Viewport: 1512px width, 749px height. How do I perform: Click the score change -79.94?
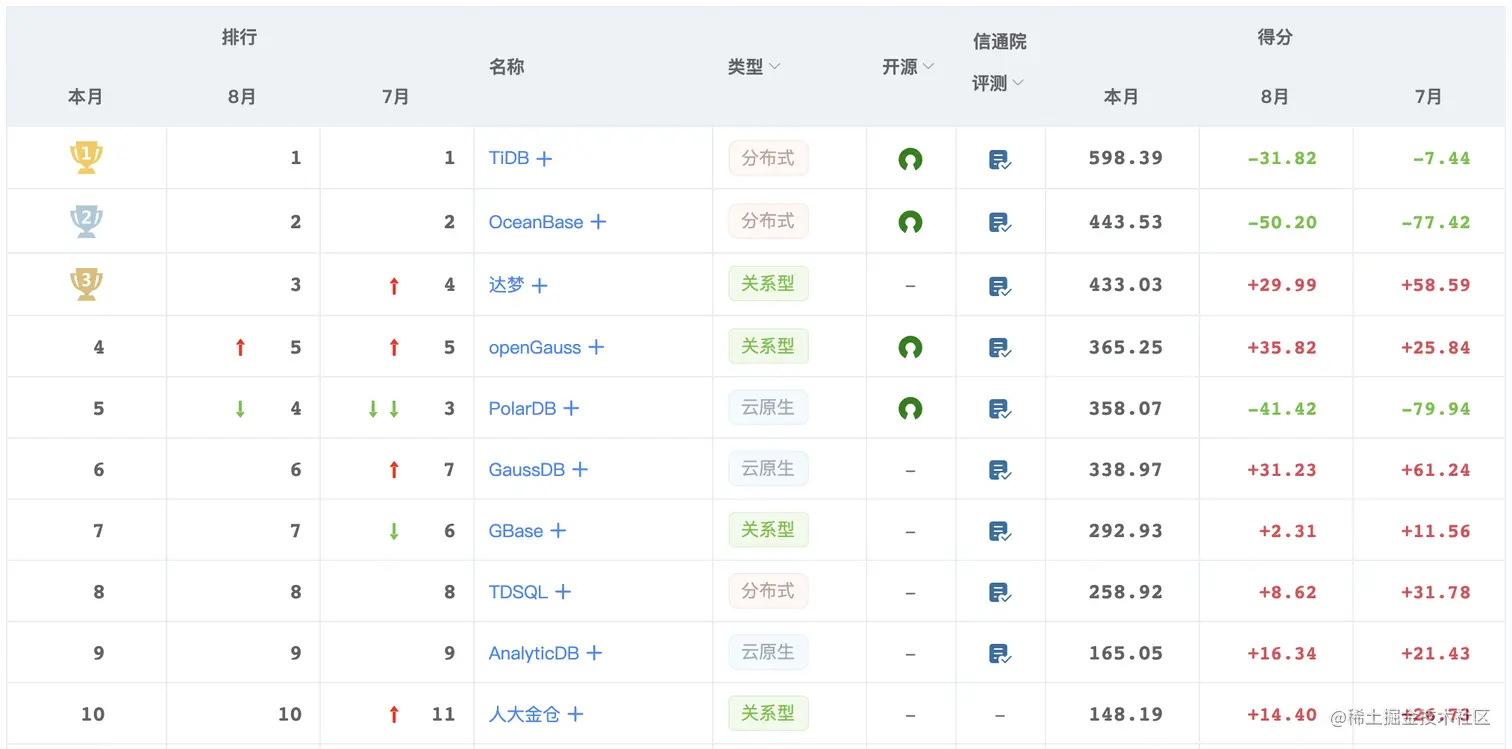tap(1436, 408)
